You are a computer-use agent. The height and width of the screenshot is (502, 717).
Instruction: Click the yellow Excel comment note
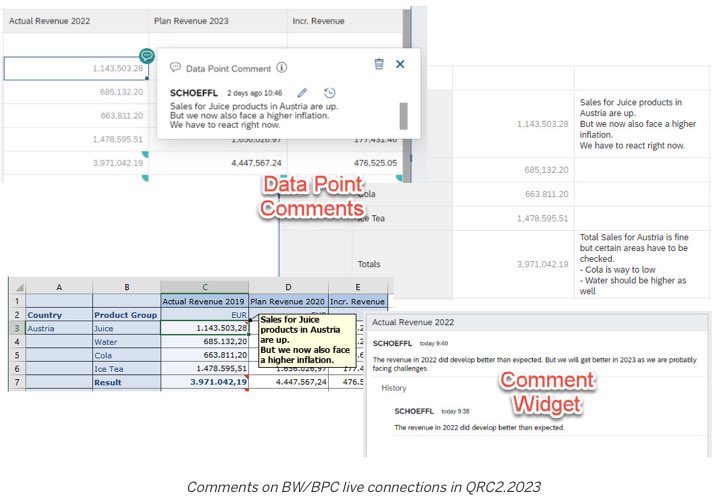(x=307, y=340)
